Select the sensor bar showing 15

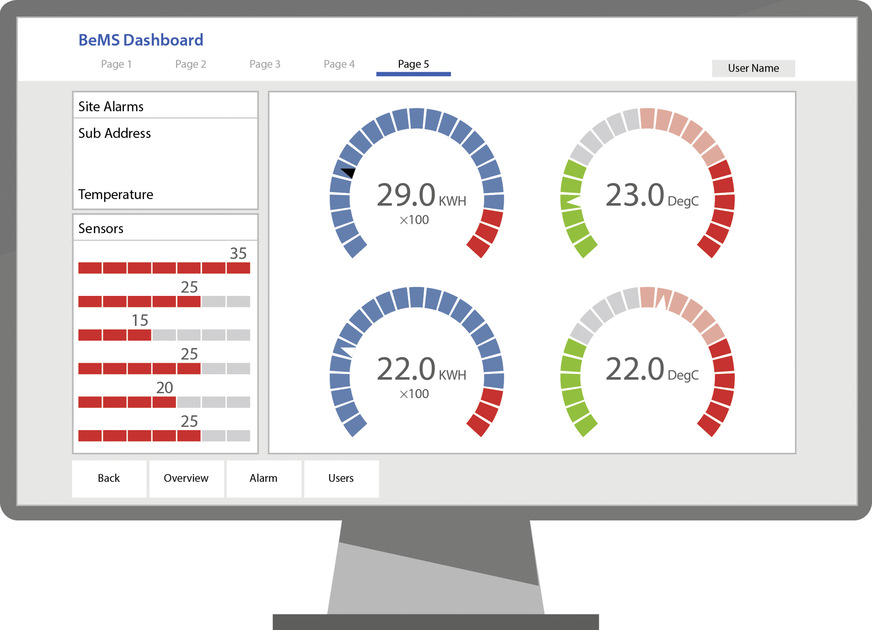pos(164,335)
